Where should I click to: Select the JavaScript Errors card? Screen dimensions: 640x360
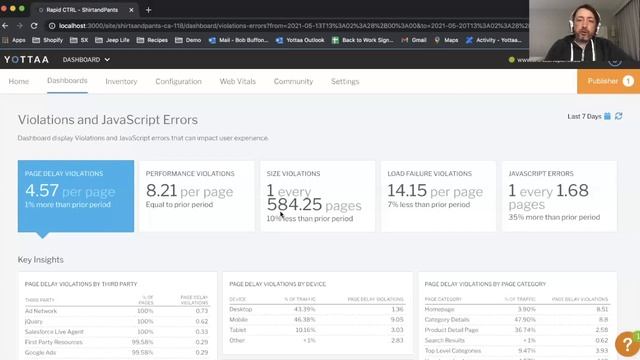click(x=559, y=196)
